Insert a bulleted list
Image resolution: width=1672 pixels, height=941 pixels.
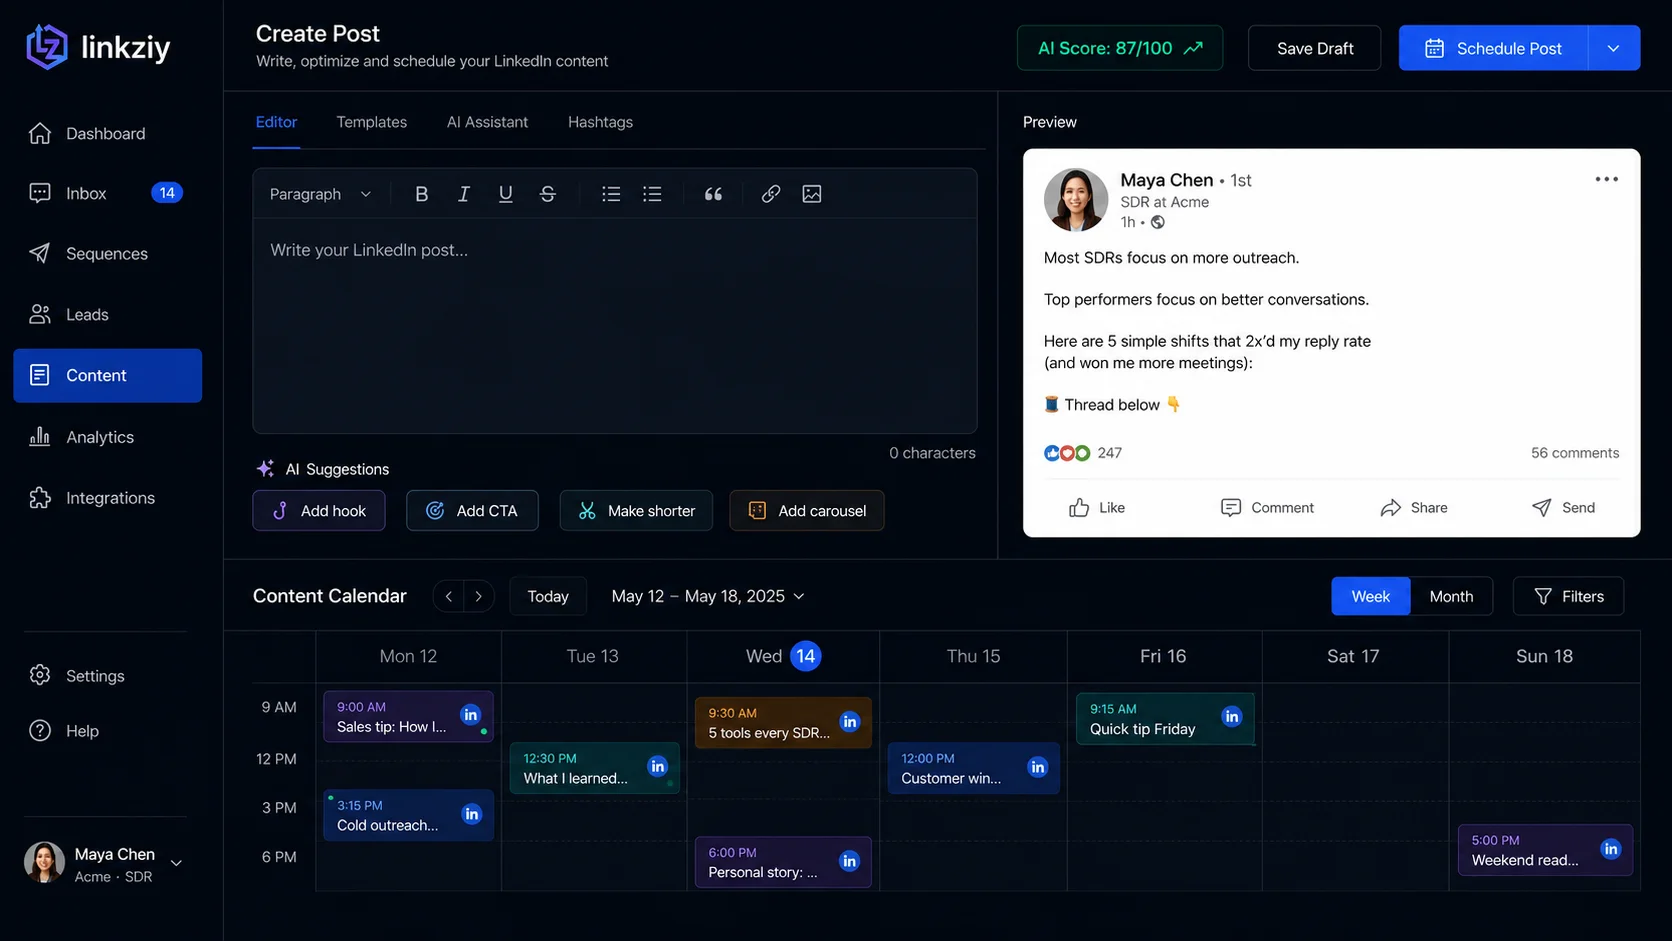(611, 194)
